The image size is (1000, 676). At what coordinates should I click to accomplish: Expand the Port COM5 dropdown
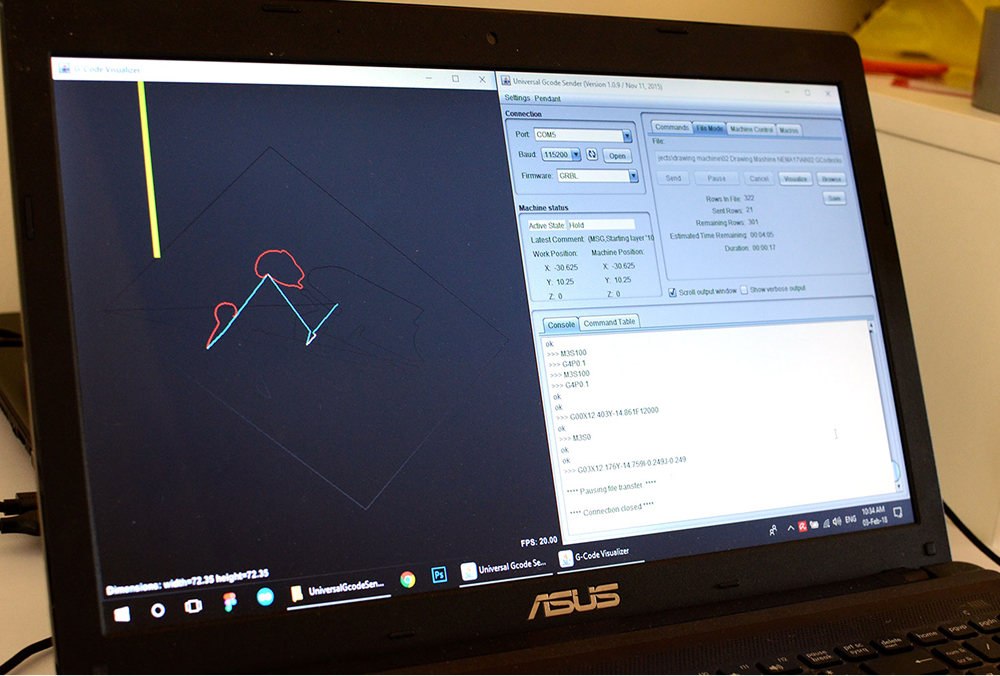pyautogui.click(x=627, y=136)
